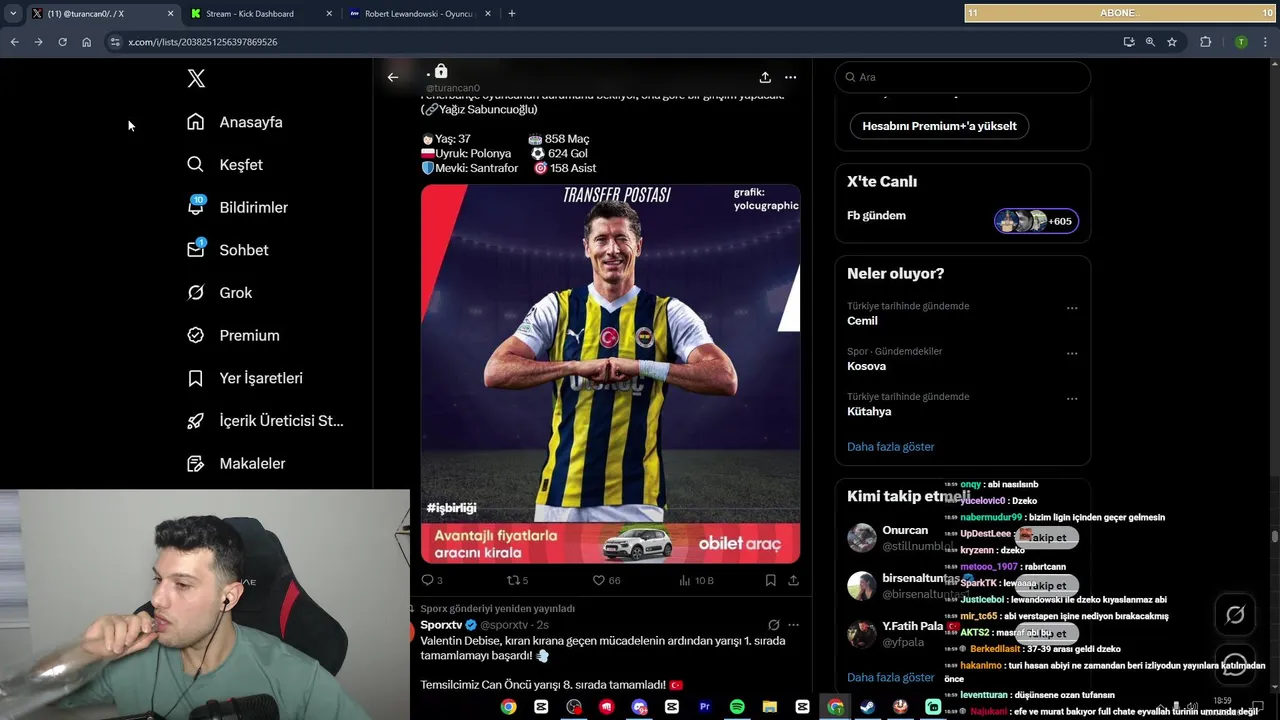
Task: Open Discord from taskbar
Action: tap(640, 707)
